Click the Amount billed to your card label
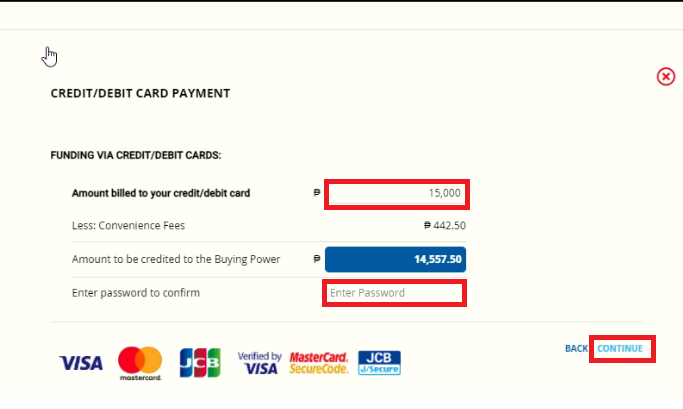 161,193
